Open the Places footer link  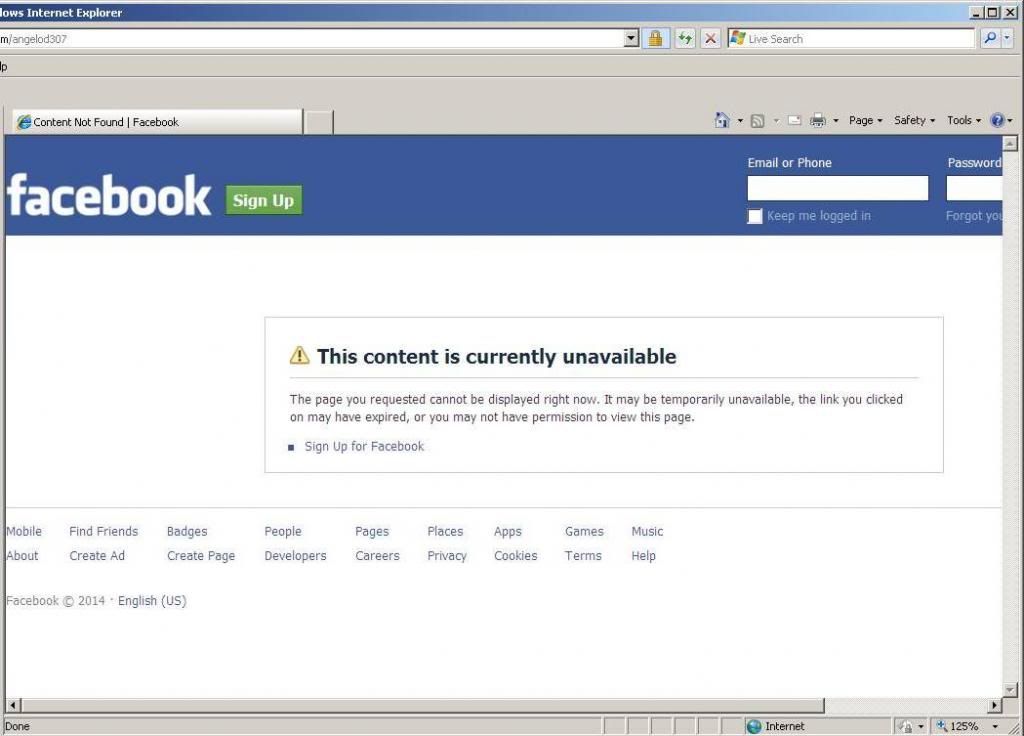tap(445, 531)
